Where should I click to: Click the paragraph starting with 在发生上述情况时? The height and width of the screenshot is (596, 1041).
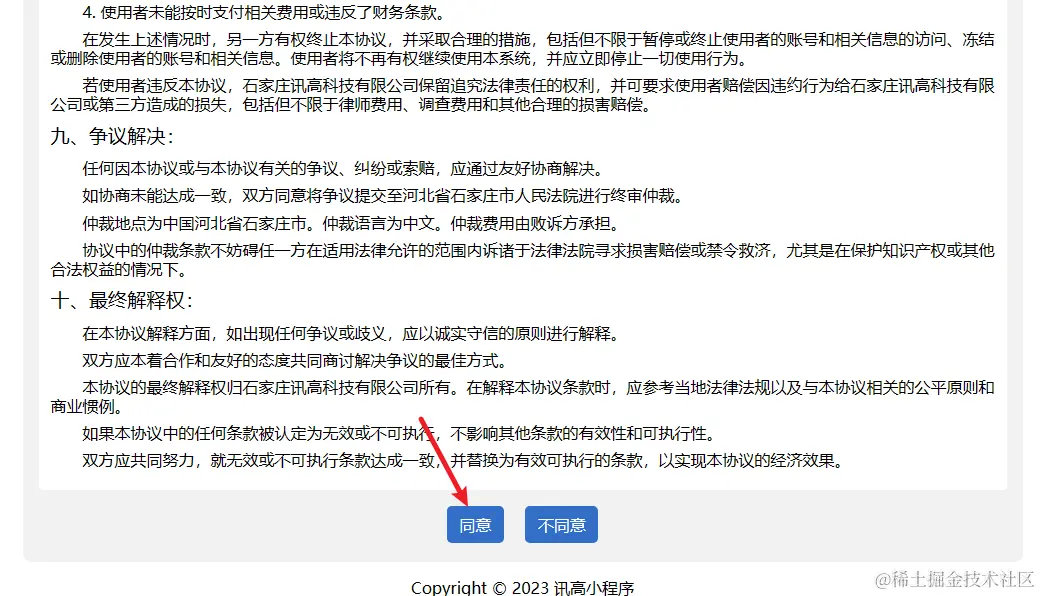[x=522, y=49]
